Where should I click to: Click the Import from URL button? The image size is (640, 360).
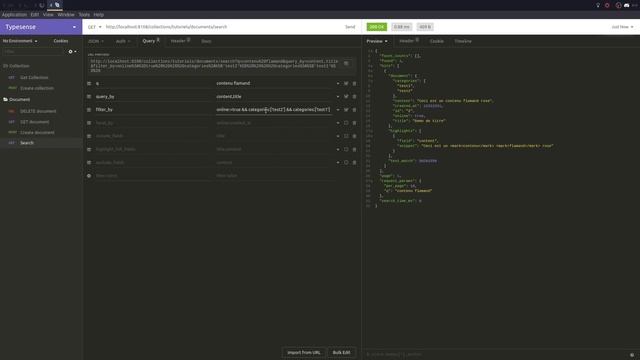click(304, 353)
